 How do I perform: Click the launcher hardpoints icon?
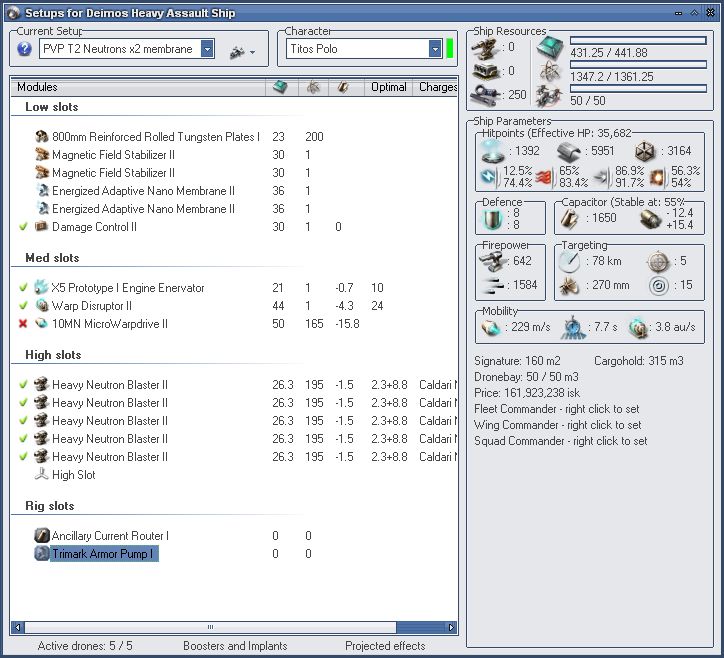[486, 72]
